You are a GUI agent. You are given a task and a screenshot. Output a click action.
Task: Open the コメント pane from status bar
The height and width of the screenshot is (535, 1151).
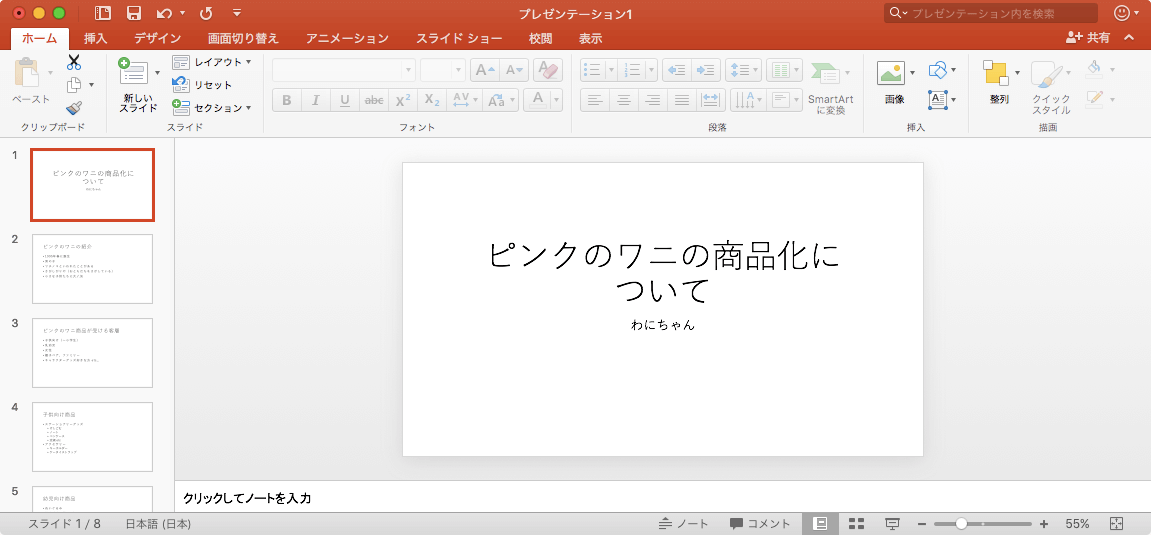[759, 524]
